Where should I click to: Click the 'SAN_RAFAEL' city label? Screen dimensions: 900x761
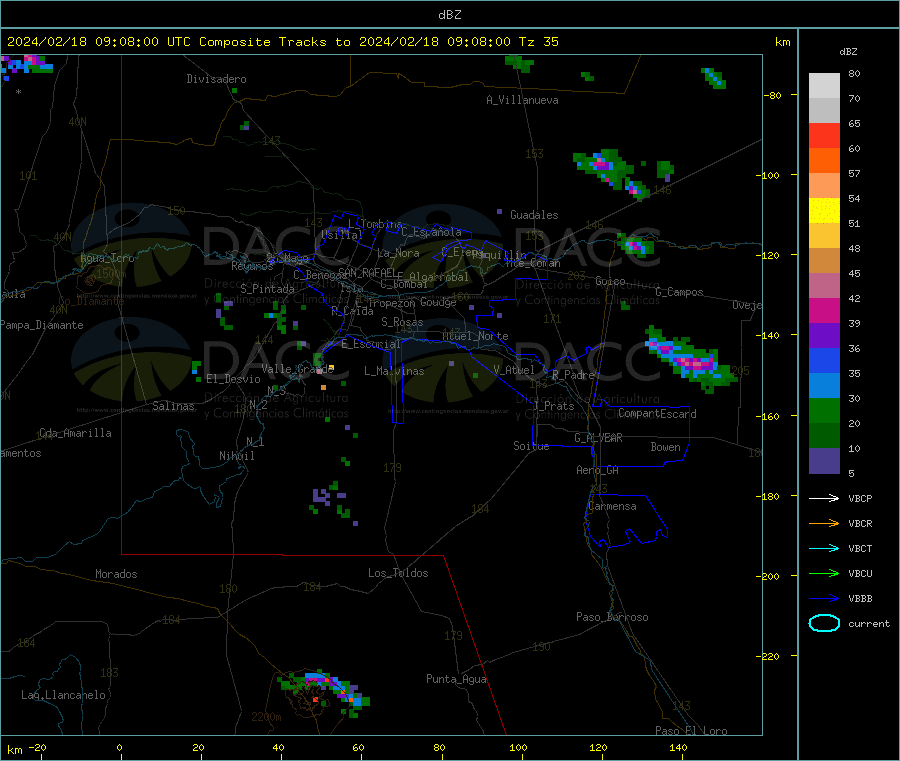click(x=367, y=273)
